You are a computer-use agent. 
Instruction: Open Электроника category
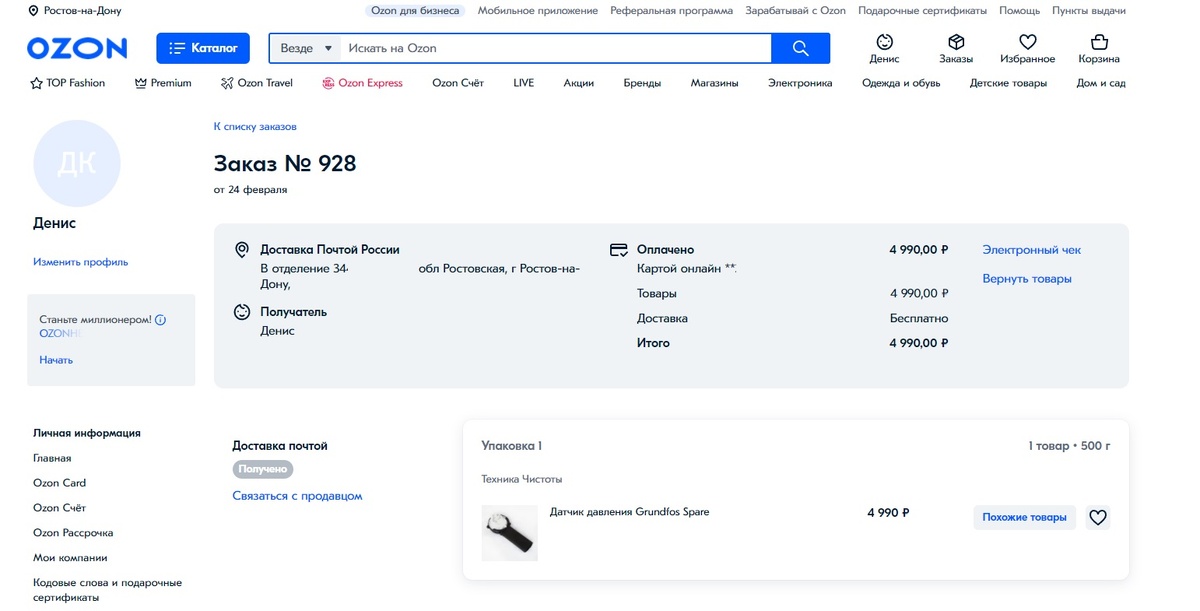pyautogui.click(x=800, y=83)
